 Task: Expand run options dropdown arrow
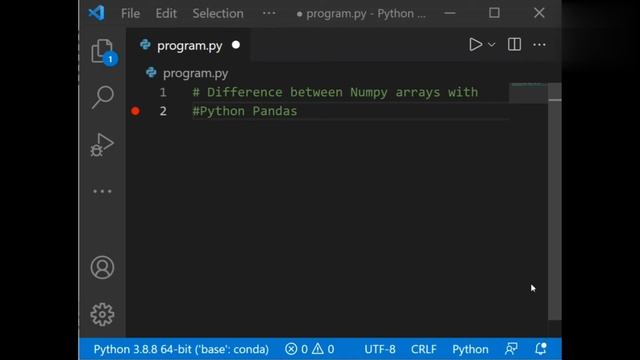[492, 44]
